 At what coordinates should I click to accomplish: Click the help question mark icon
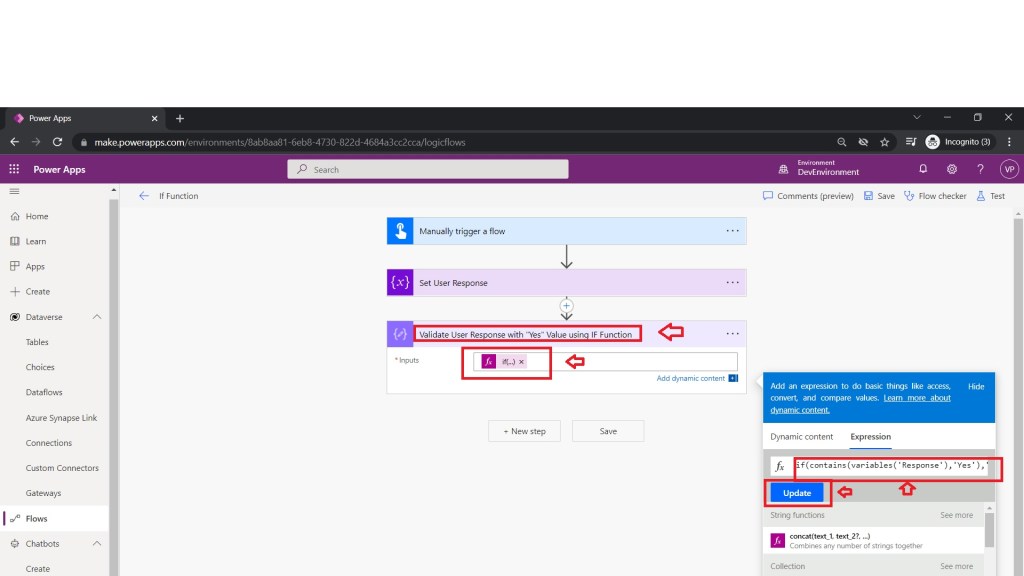click(x=980, y=169)
